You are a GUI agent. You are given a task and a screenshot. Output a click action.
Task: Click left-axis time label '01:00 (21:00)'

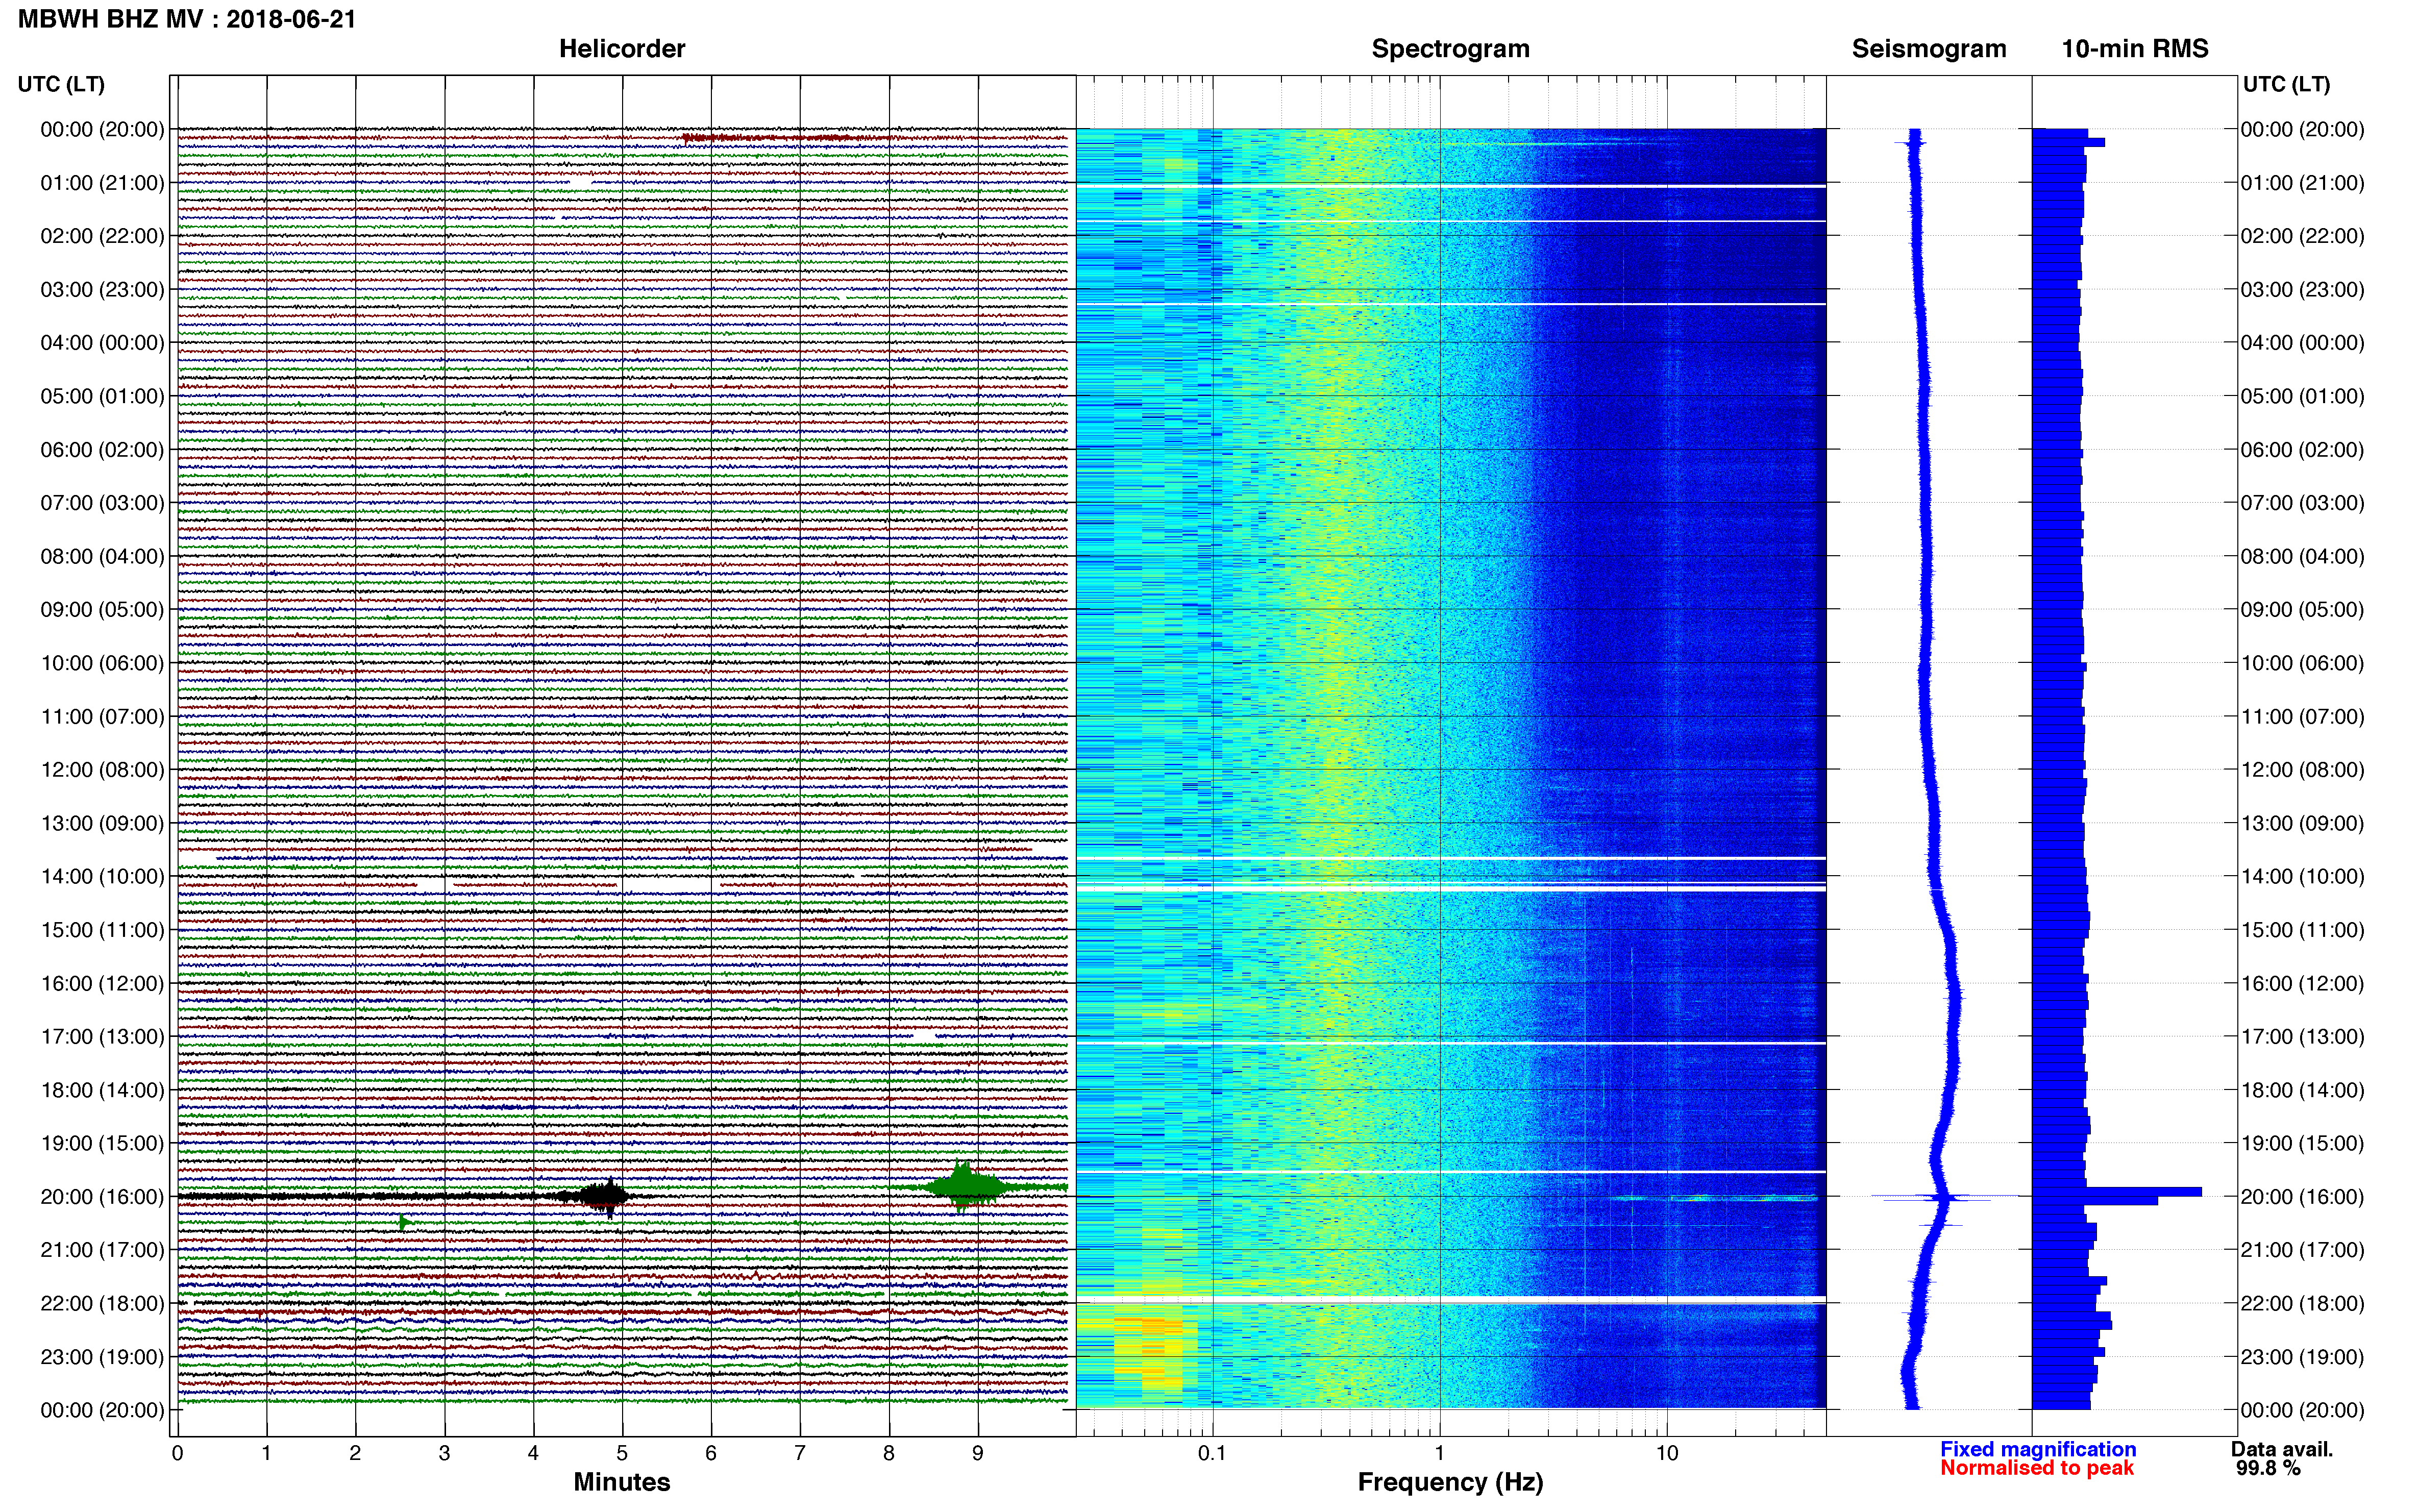coord(102,183)
